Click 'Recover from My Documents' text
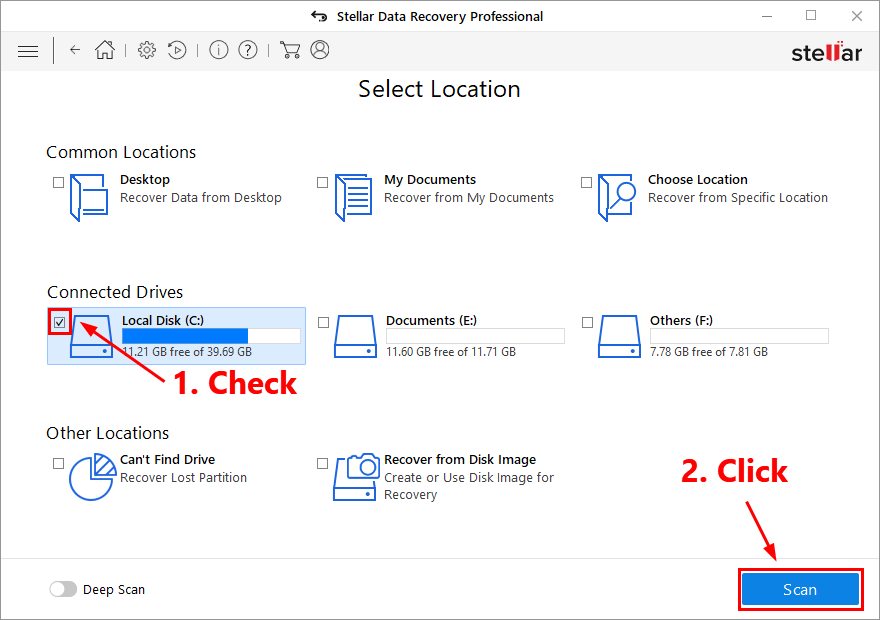 pyautogui.click(x=469, y=198)
